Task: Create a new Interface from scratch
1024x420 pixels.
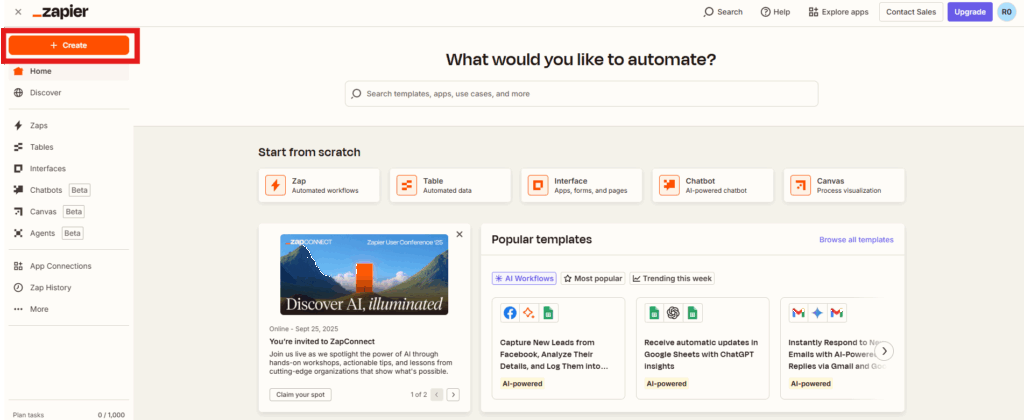Action: coord(582,186)
